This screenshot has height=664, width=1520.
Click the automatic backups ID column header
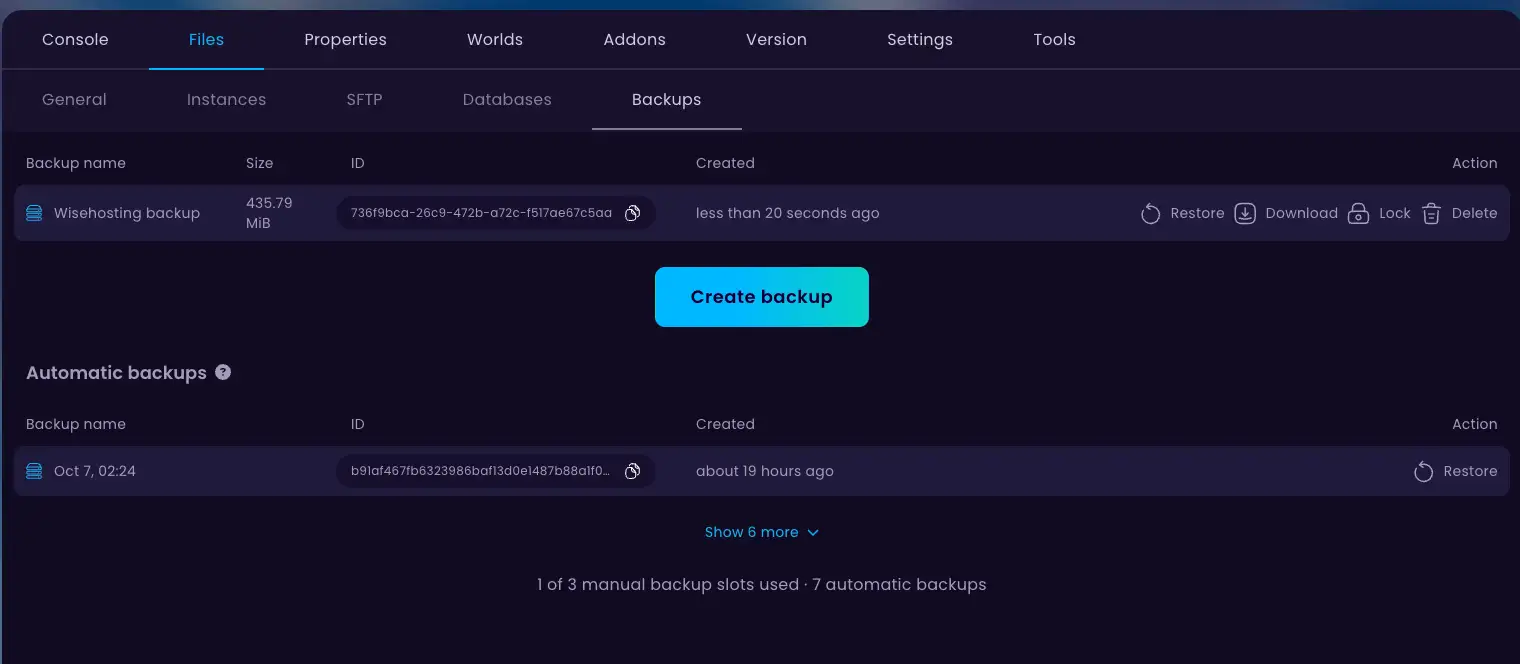tap(358, 424)
